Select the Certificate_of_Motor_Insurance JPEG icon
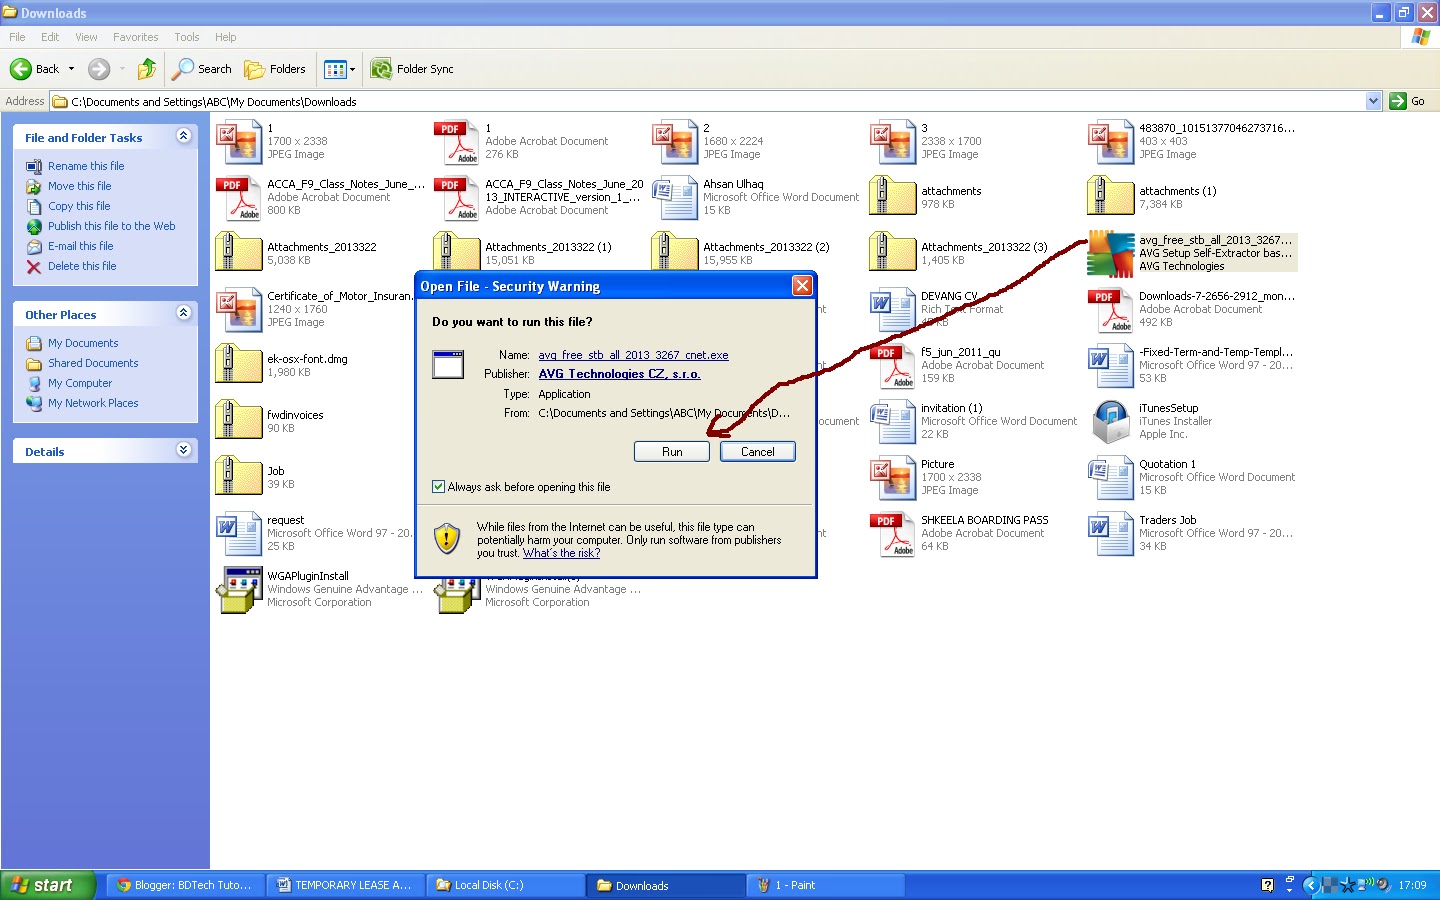 tap(238, 309)
